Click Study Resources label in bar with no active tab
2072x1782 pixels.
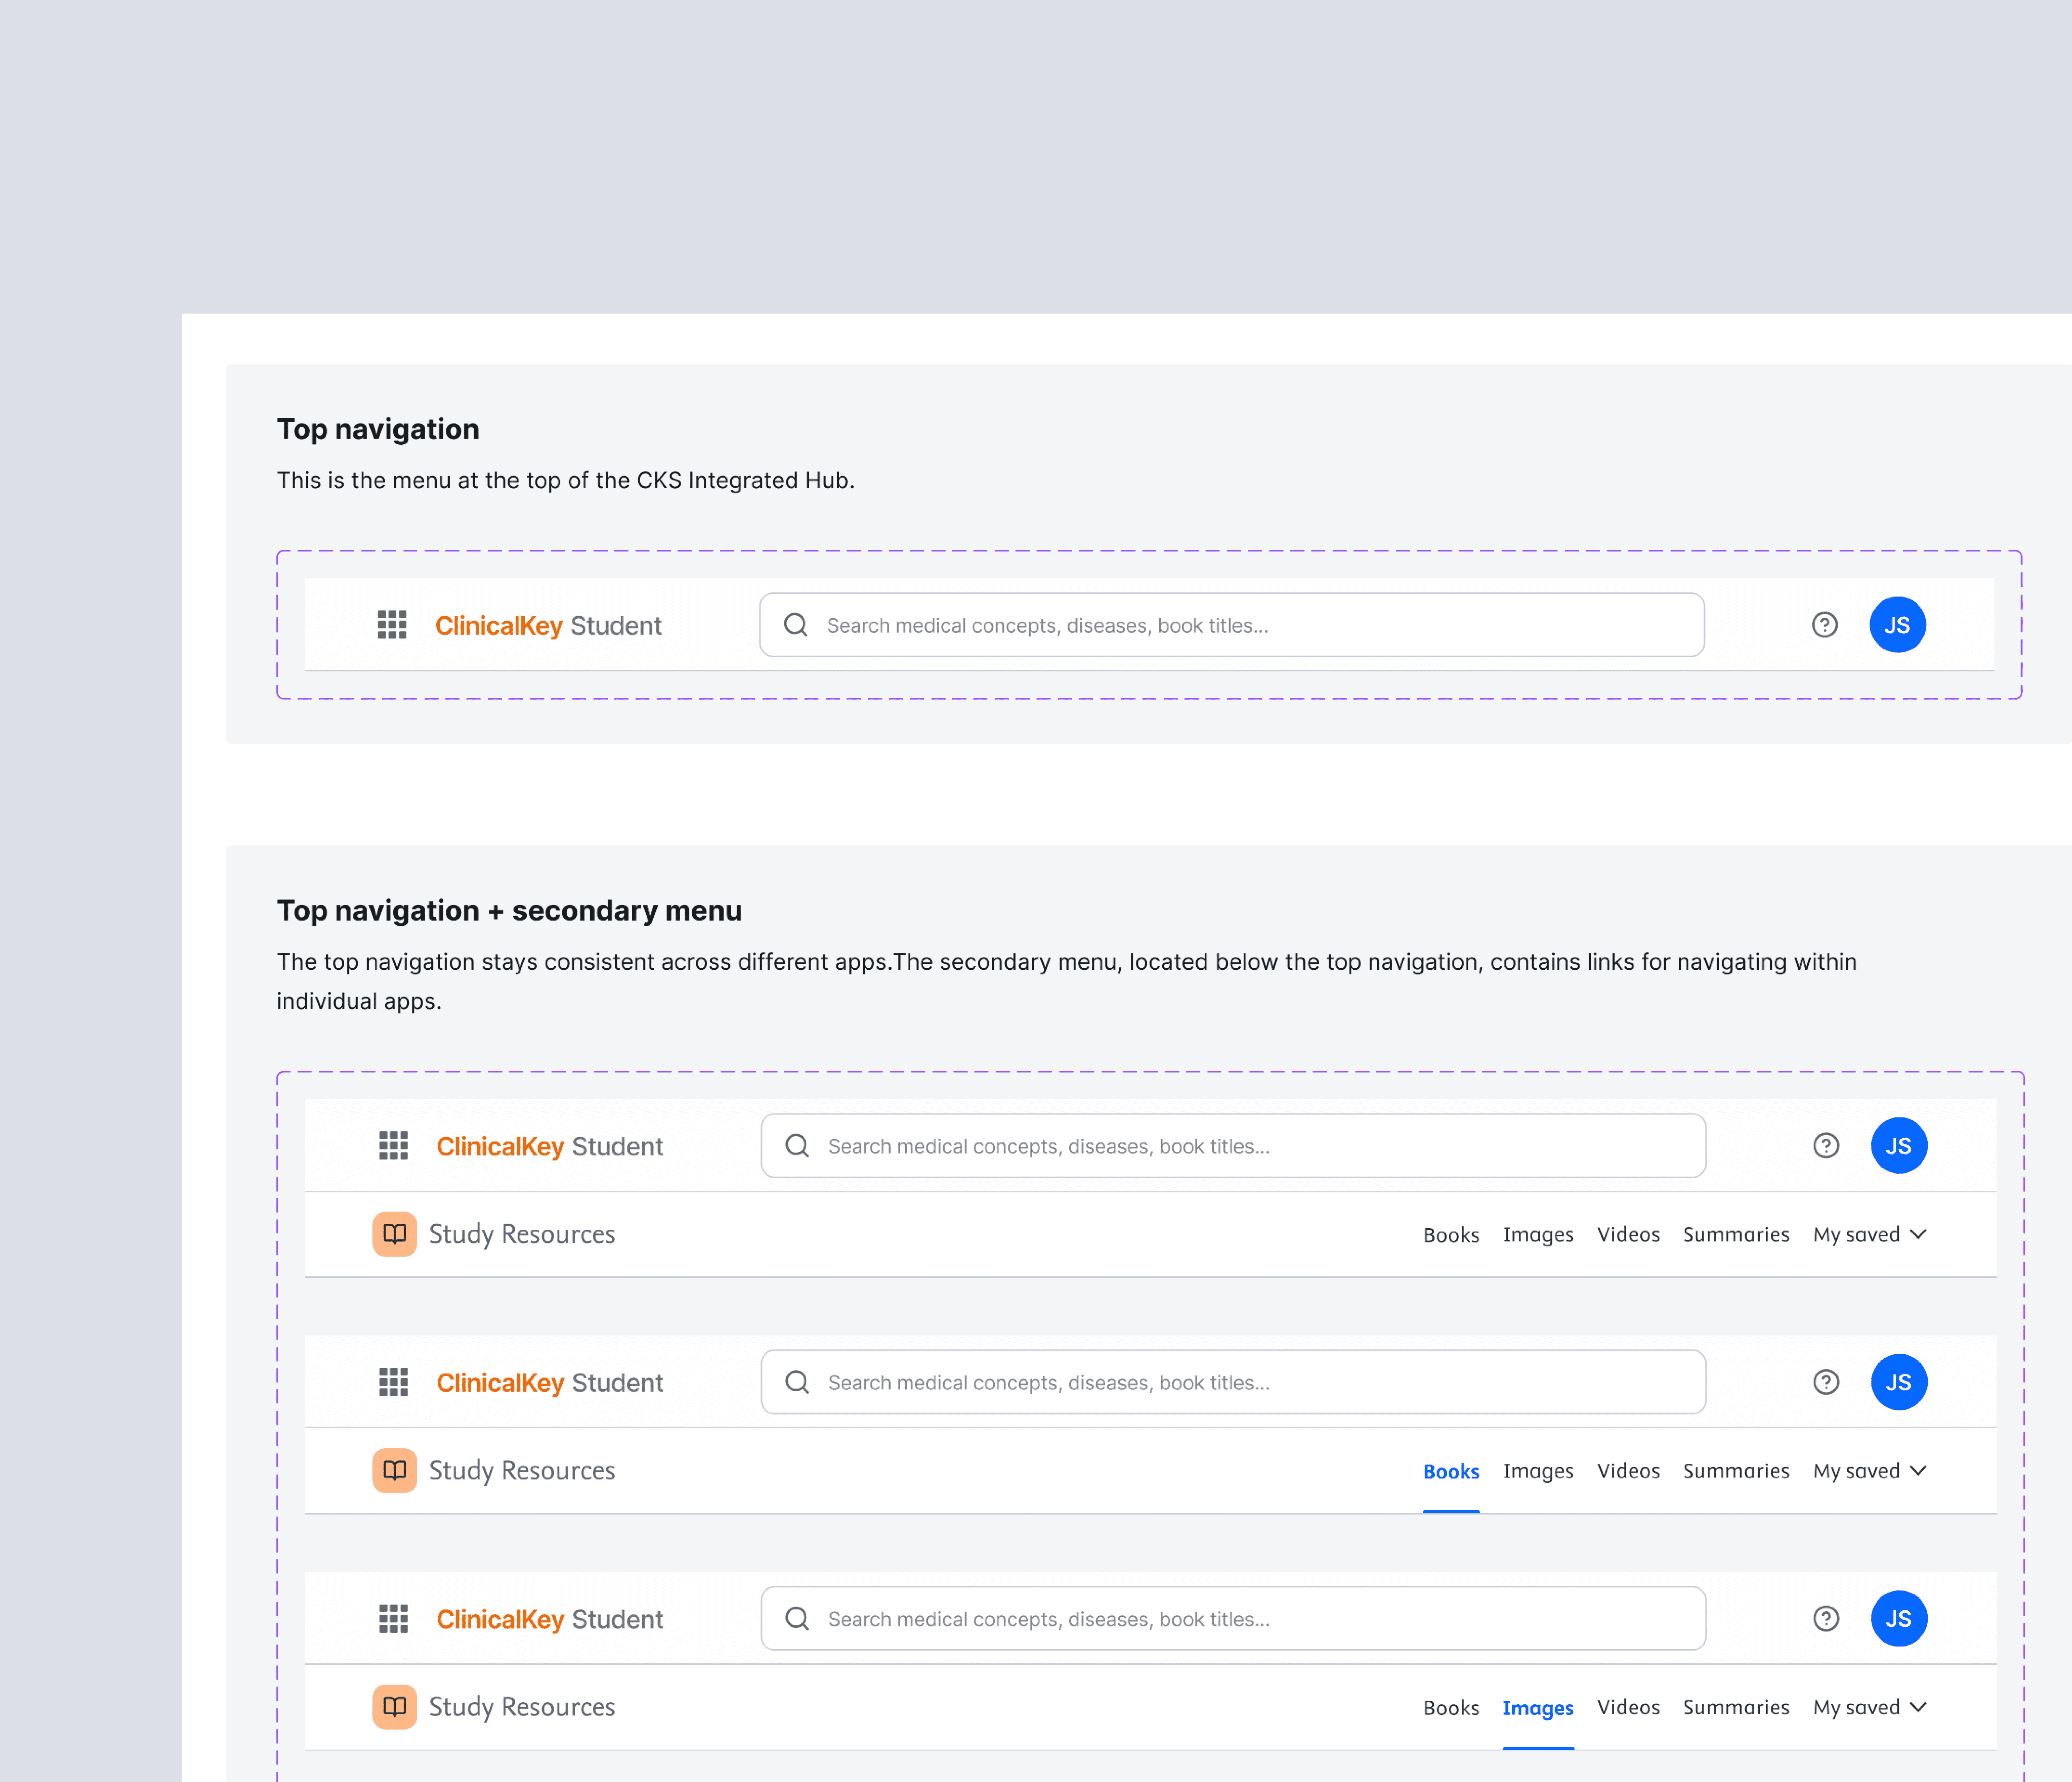[522, 1234]
